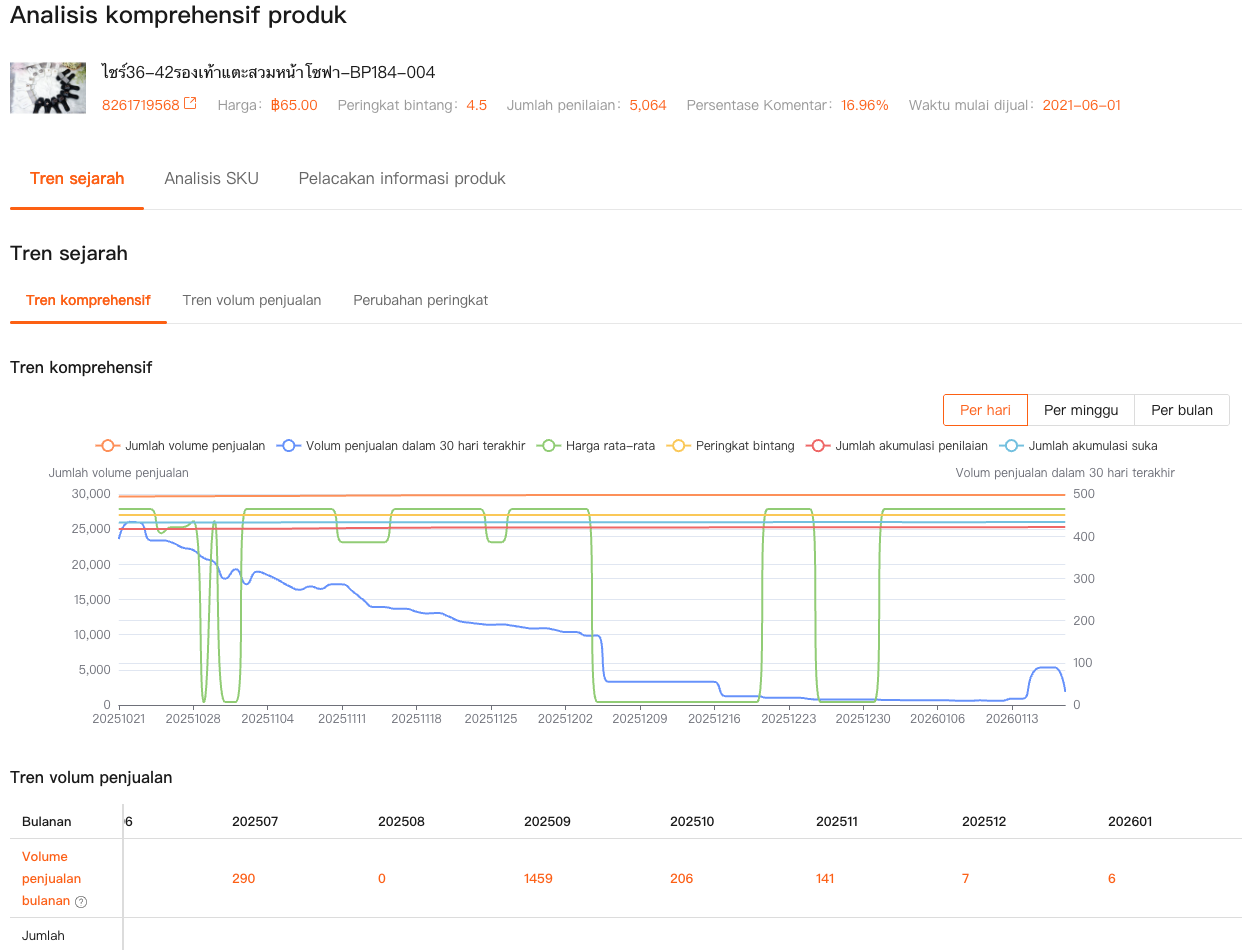Hide the Jumlah akumulasi penilaian series
Viewport: 1248px width, 950px height.
(898, 446)
